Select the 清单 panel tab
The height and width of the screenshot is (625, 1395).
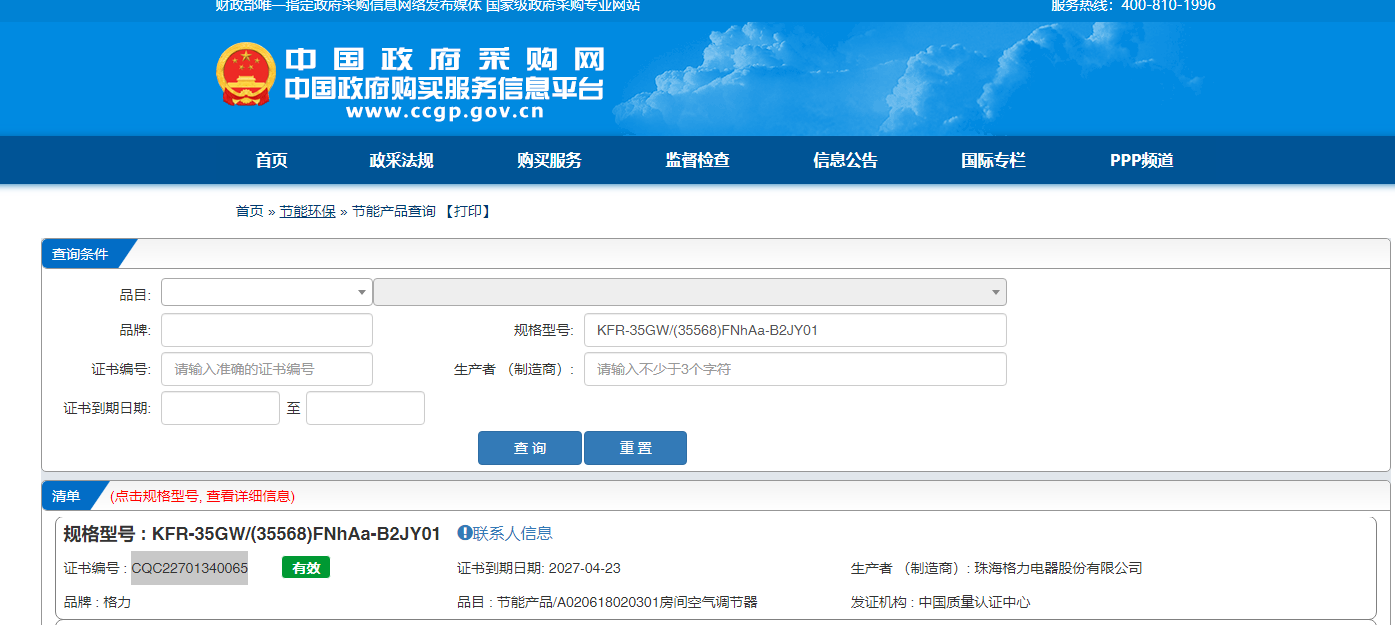pyautogui.click(x=66, y=495)
